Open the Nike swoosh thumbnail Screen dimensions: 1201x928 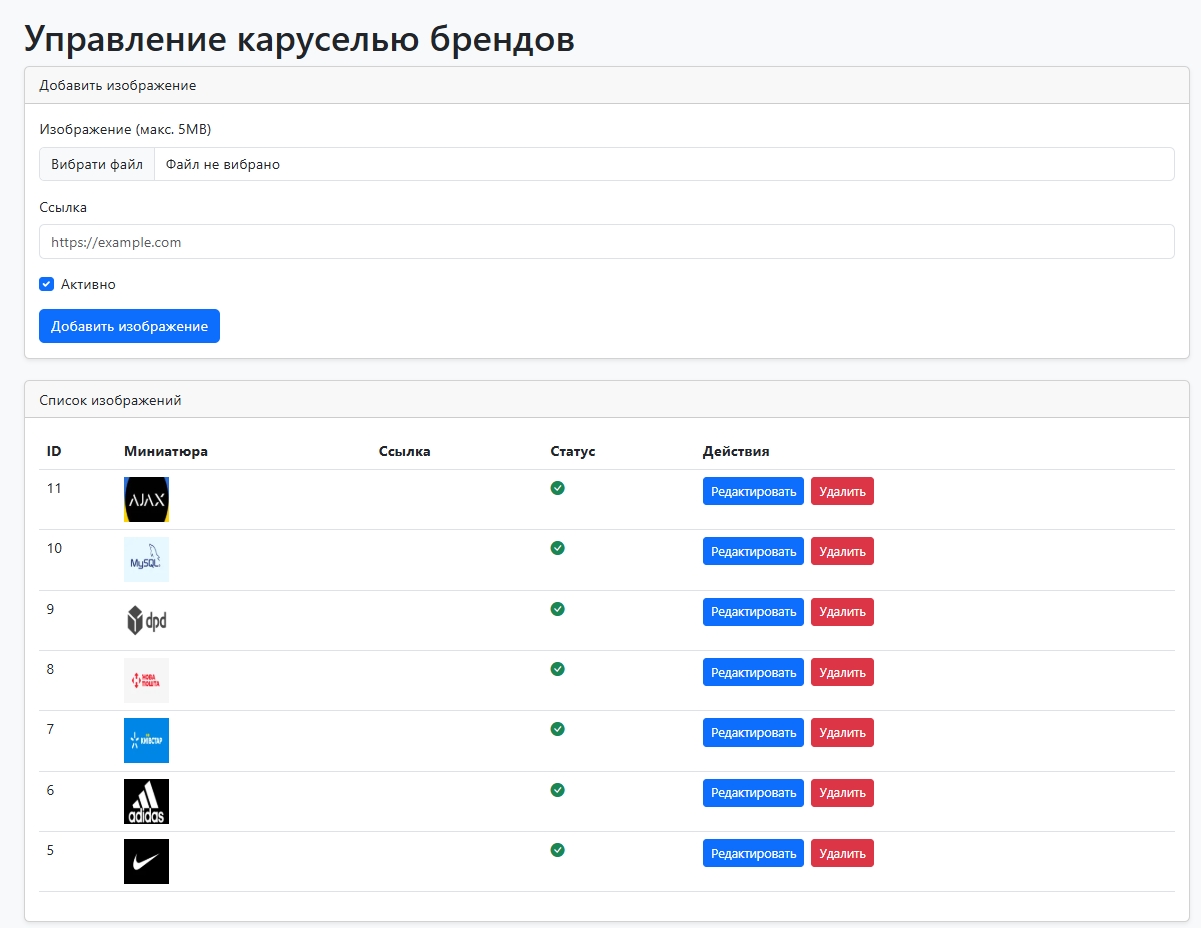tap(146, 861)
